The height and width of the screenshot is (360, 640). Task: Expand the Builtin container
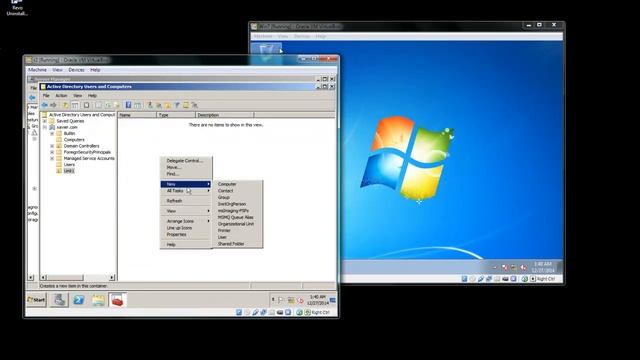pyautogui.click(x=52, y=133)
